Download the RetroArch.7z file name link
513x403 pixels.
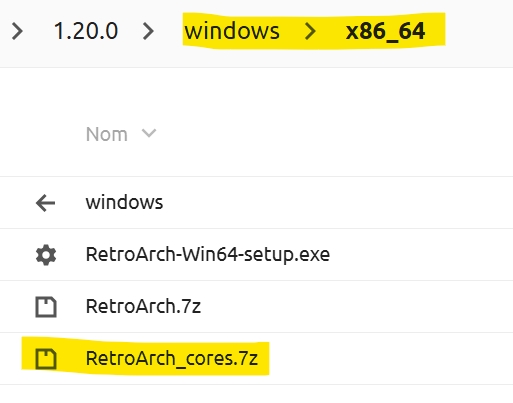tap(143, 306)
